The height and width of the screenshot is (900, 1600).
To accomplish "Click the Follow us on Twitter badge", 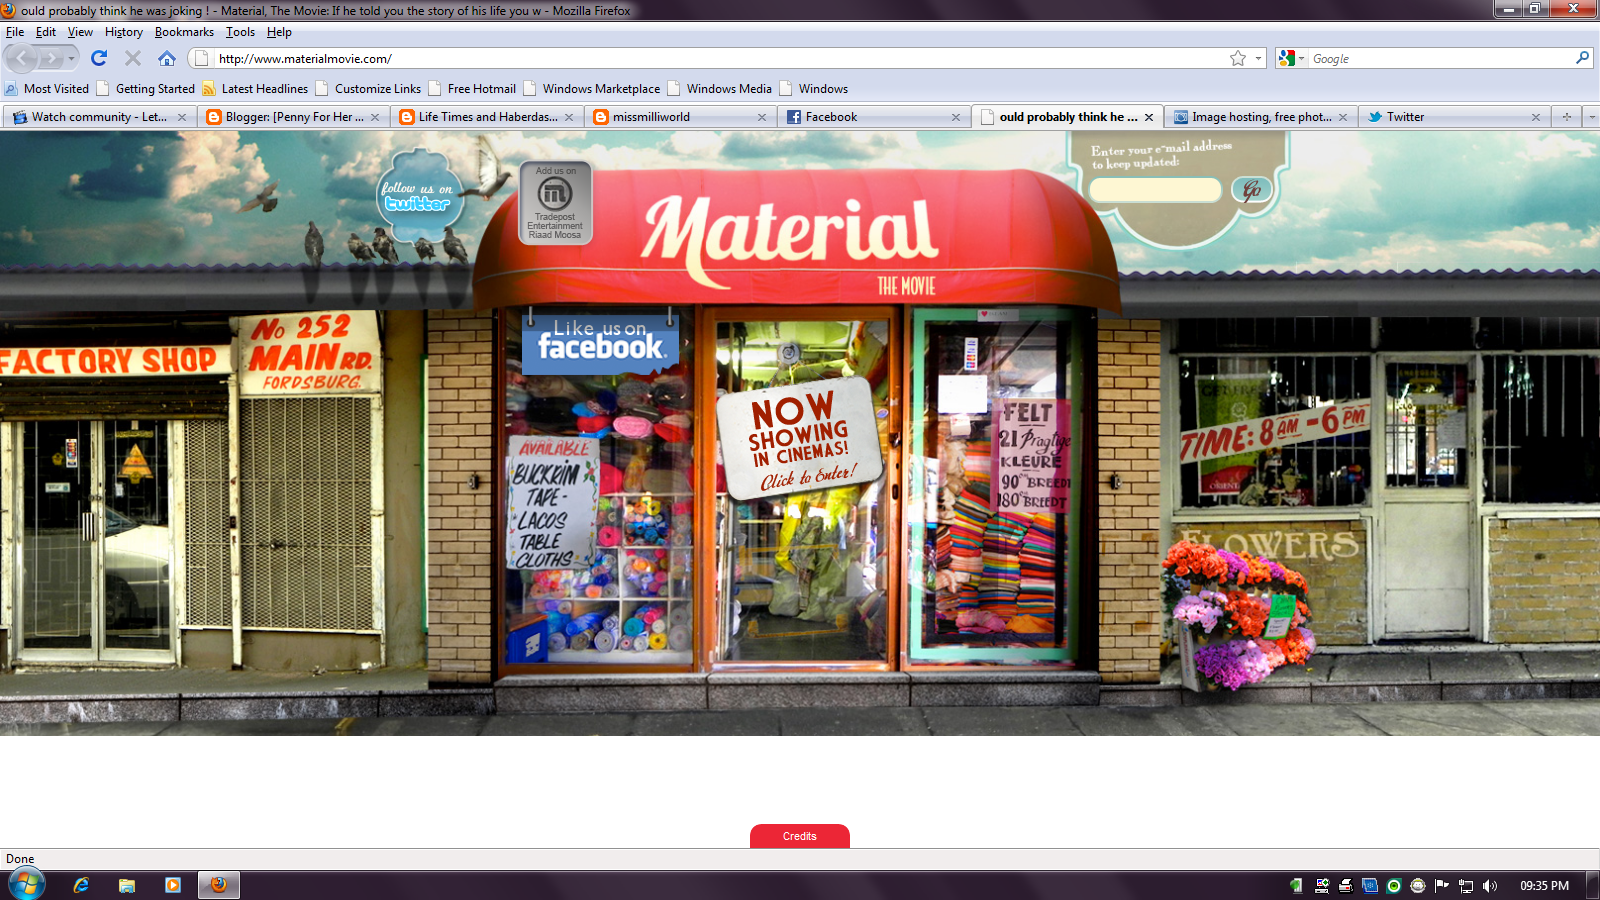I will (x=418, y=197).
